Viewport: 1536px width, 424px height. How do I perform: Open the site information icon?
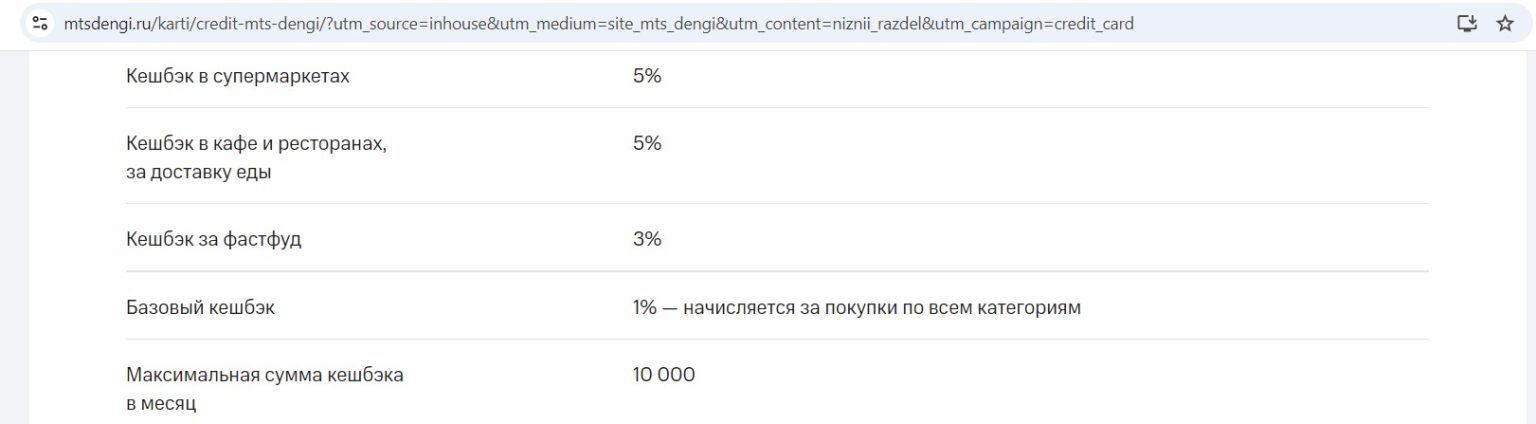click(41, 23)
